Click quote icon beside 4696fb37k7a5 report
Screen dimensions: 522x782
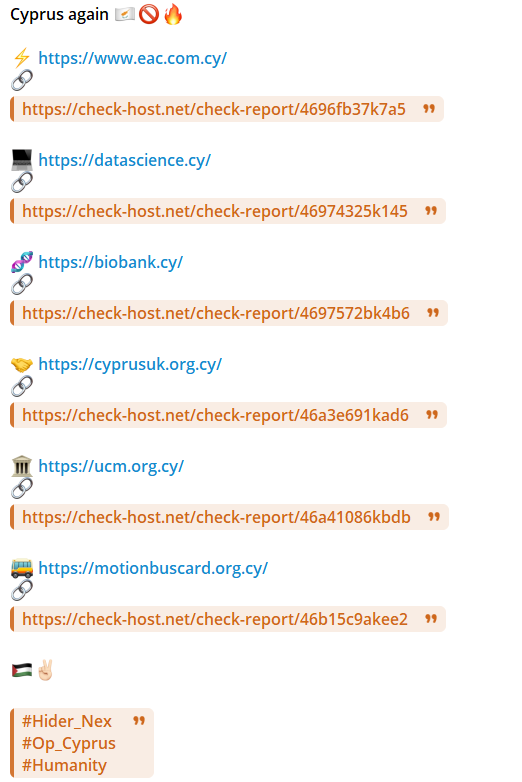point(429,108)
